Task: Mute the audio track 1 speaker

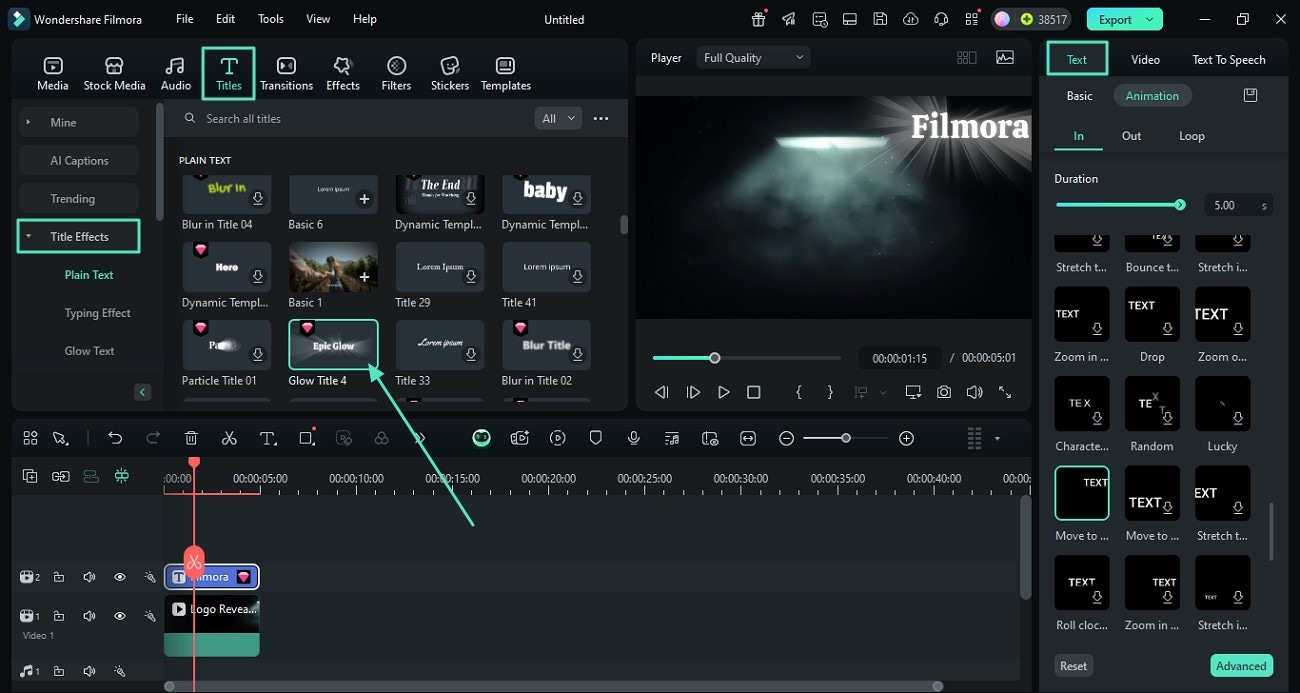Action: click(89, 671)
